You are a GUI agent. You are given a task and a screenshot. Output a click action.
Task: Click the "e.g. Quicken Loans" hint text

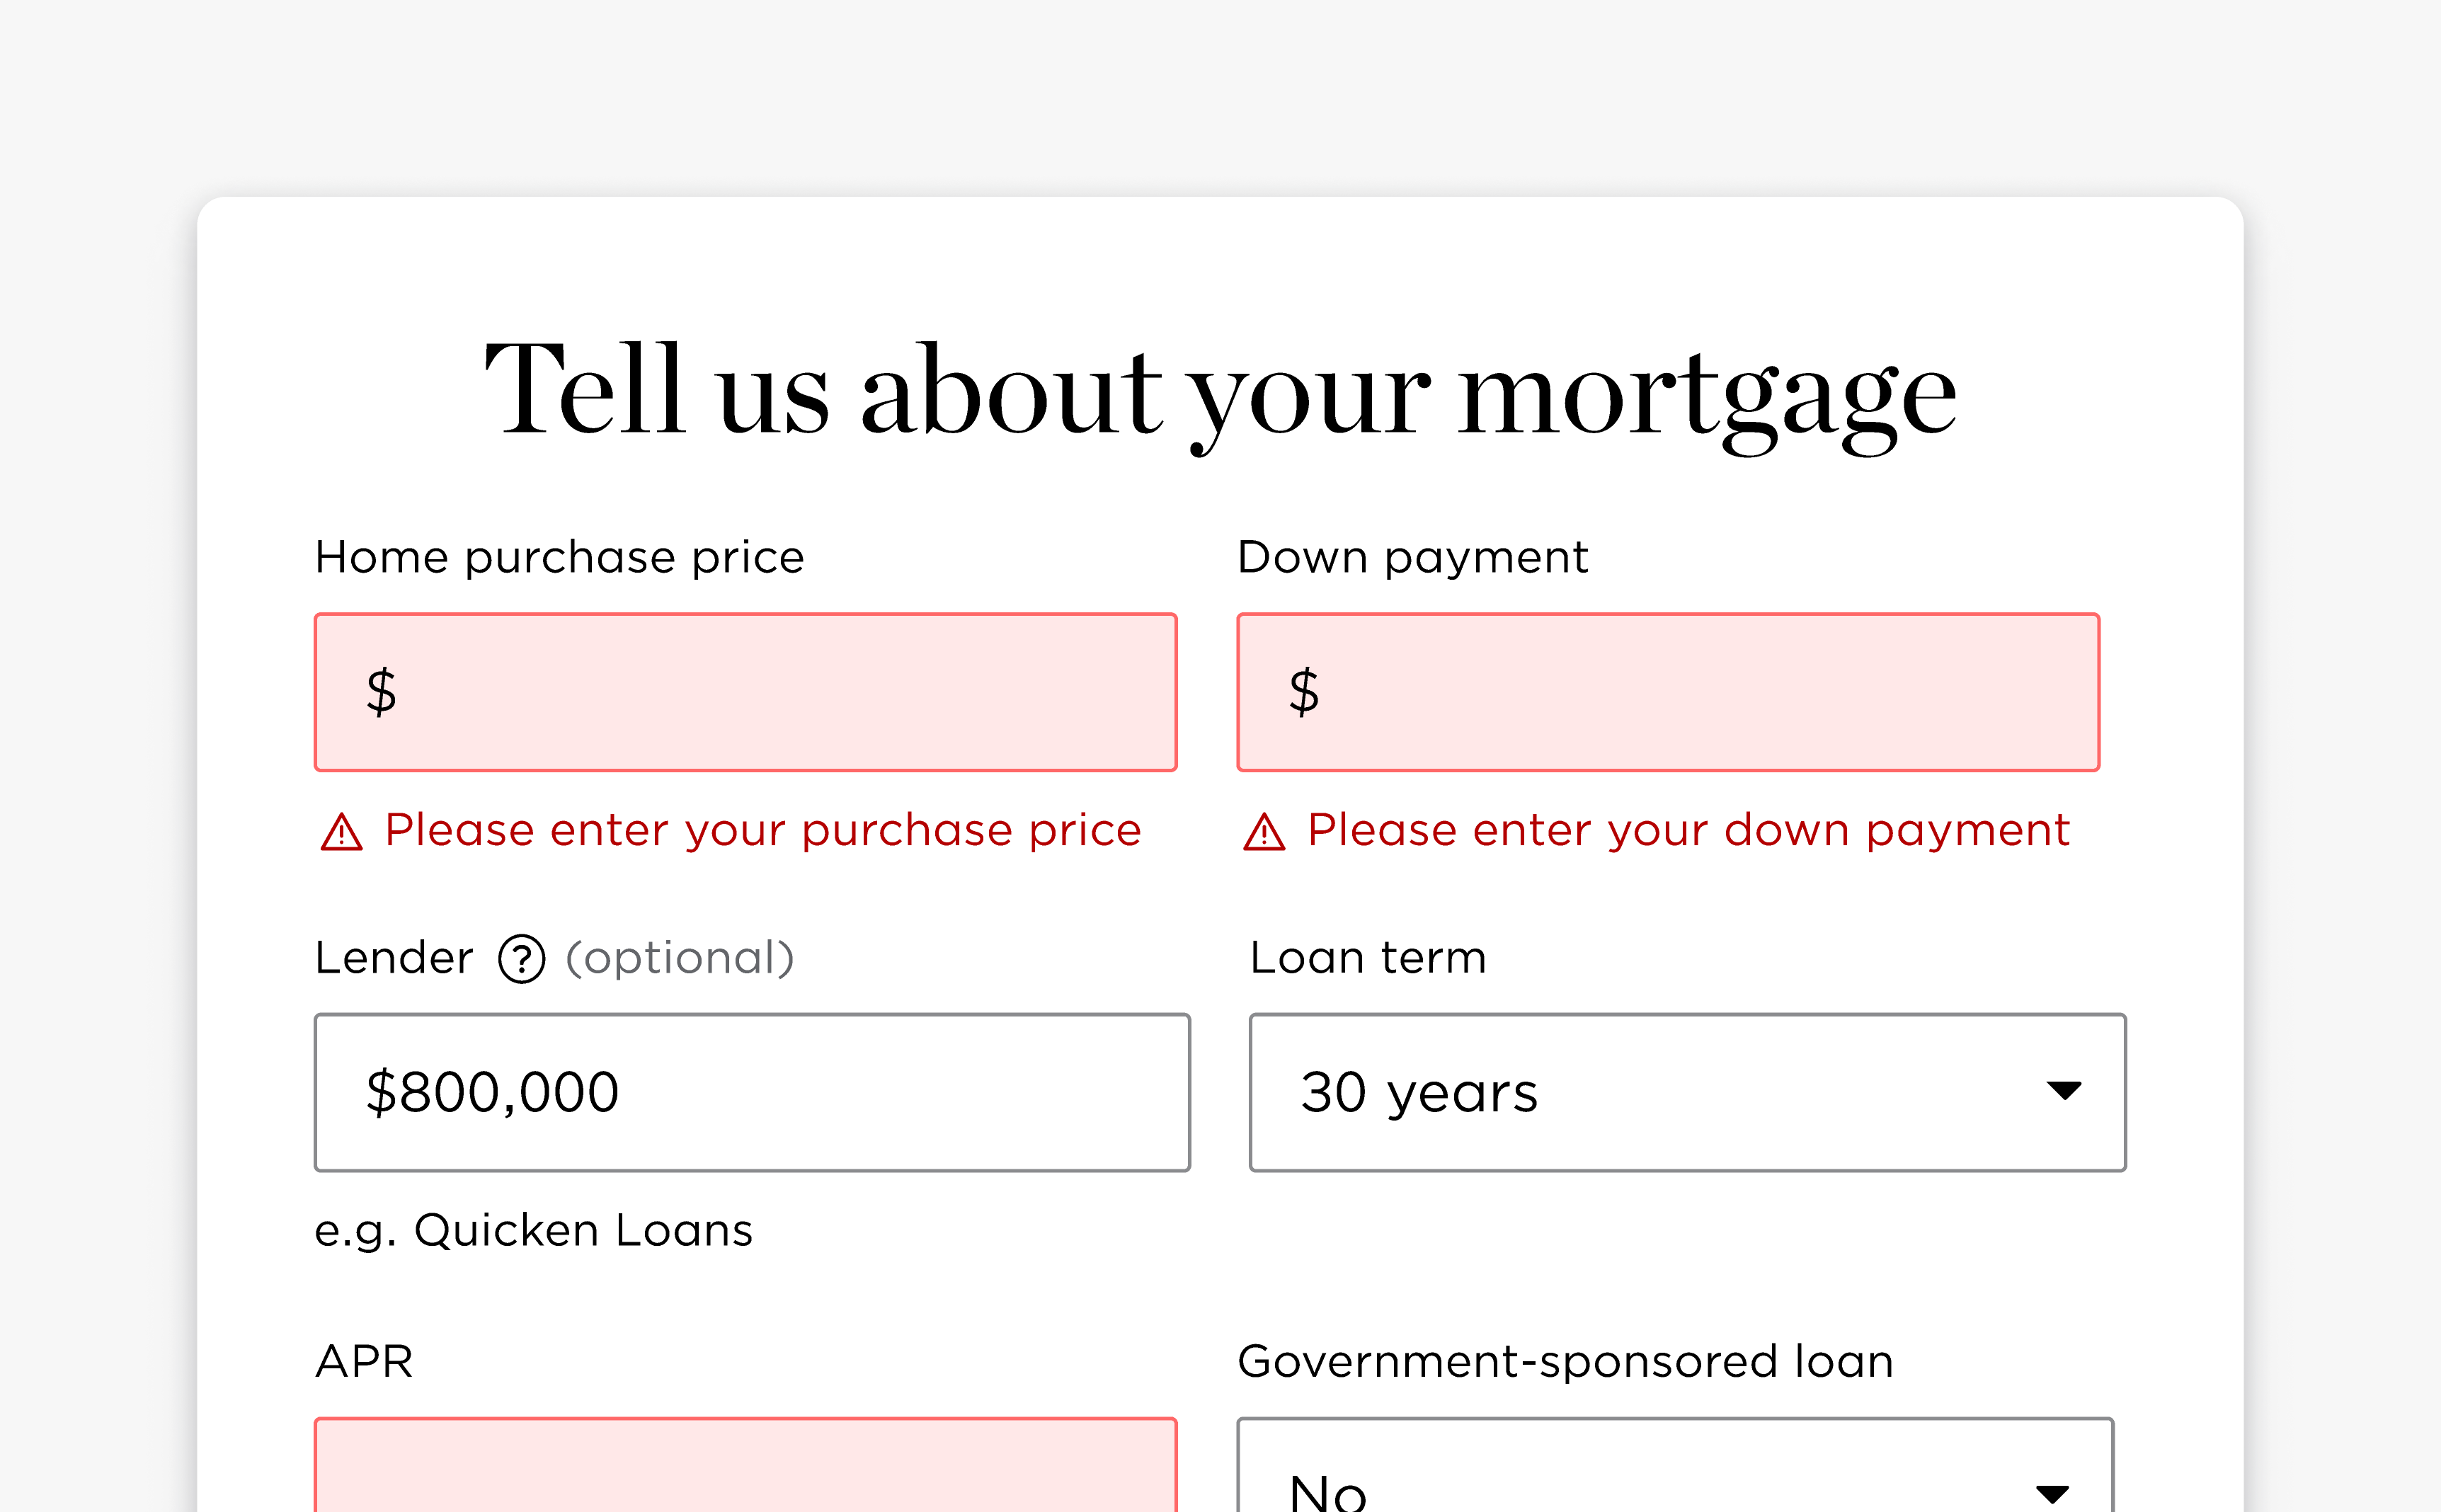click(533, 1230)
